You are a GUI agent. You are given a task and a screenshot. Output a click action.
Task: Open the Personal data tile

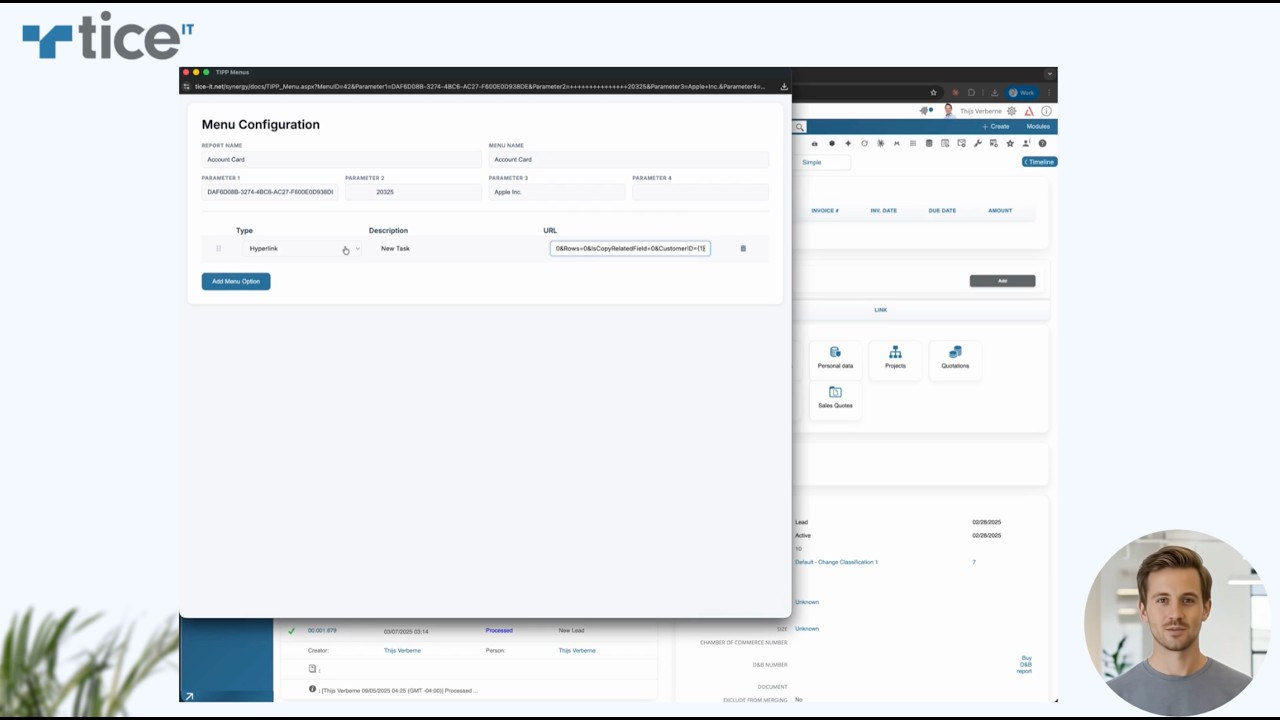(x=835, y=358)
